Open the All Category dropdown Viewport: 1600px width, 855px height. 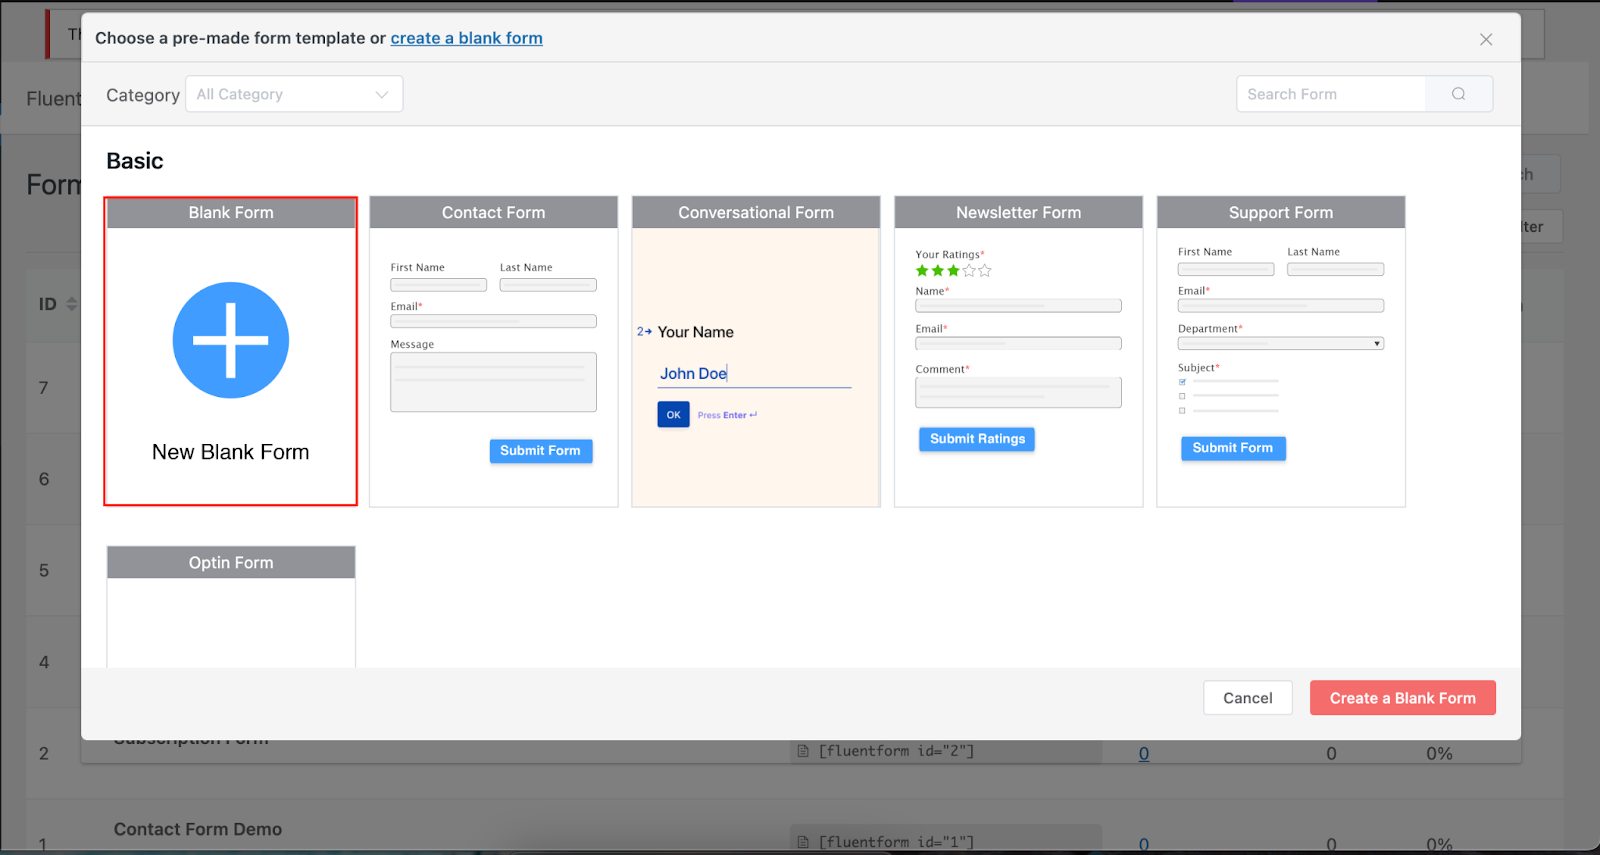(x=294, y=94)
